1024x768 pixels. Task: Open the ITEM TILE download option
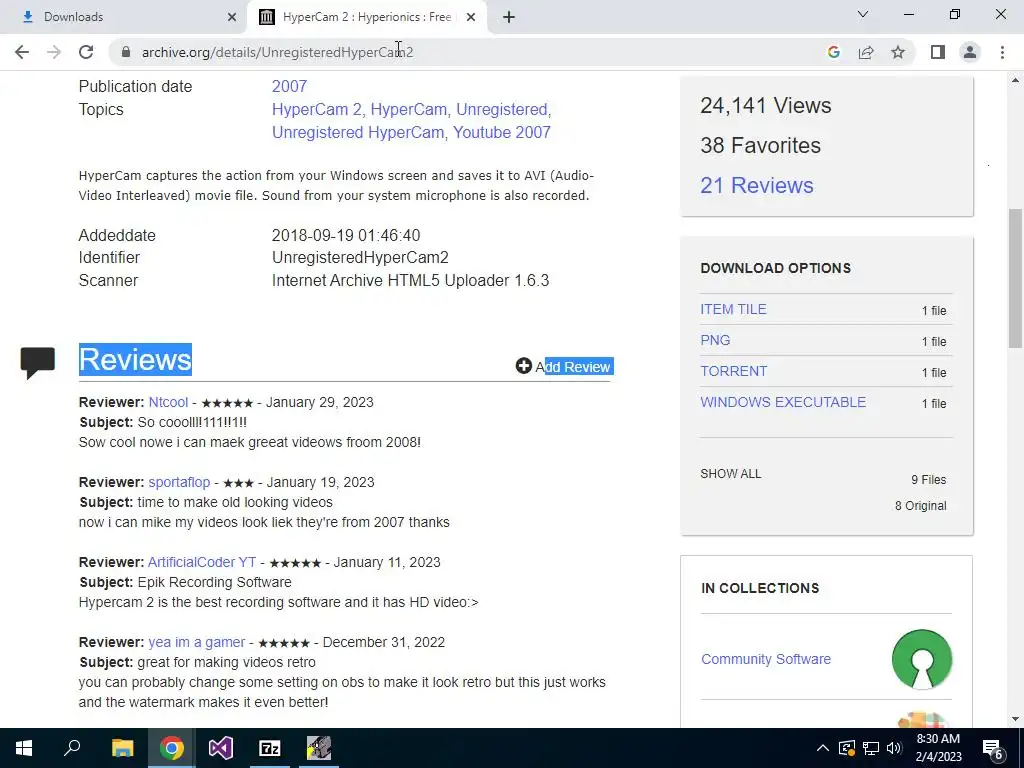733,309
